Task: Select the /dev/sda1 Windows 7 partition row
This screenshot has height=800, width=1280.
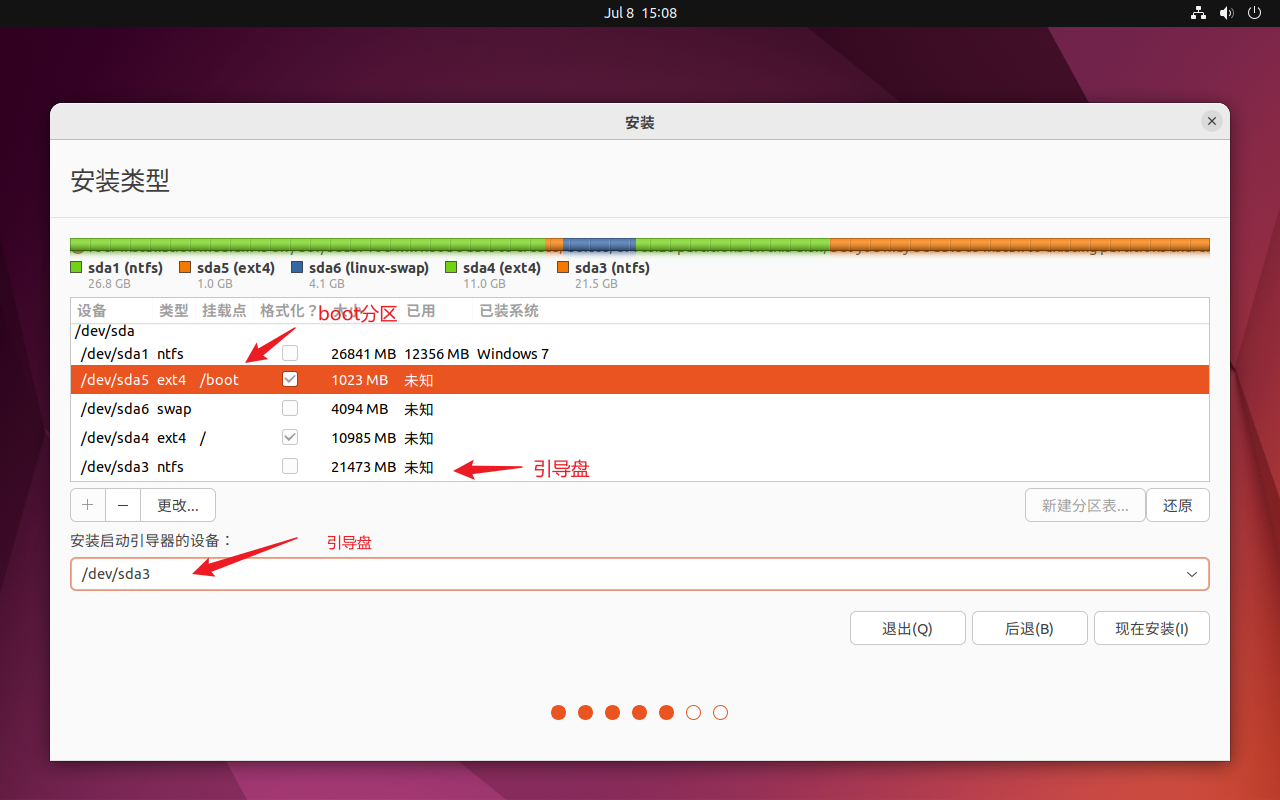Action: click(x=639, y=353)
